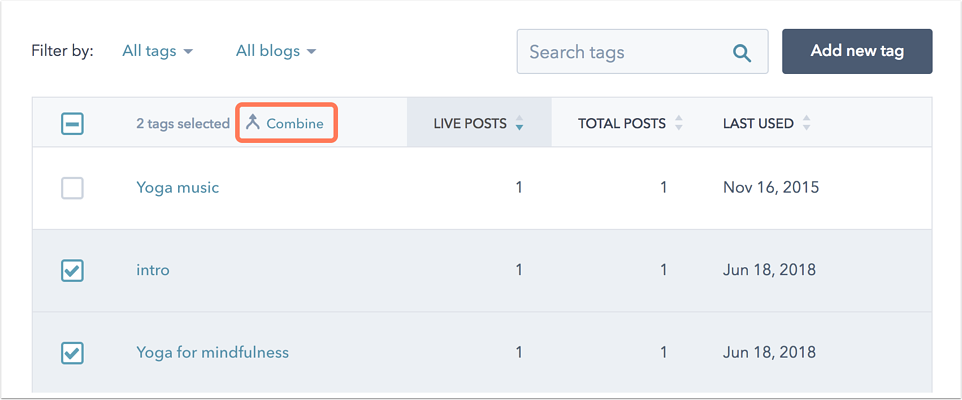
Task: Click the Live Posts column header
Action: point(479,123)
